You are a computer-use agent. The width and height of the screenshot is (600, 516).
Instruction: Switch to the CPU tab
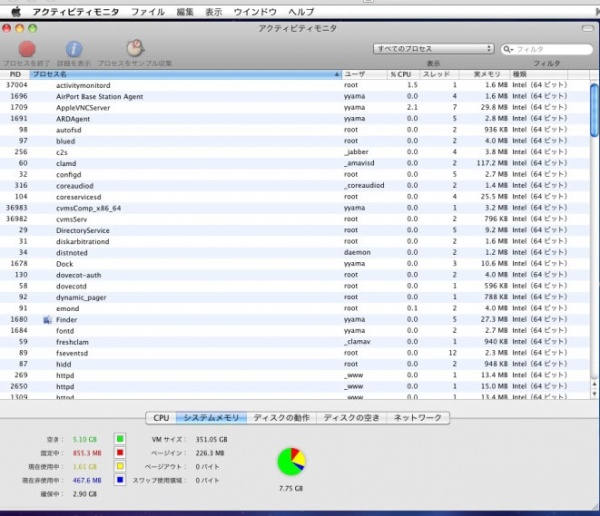(x=161, y=418)
